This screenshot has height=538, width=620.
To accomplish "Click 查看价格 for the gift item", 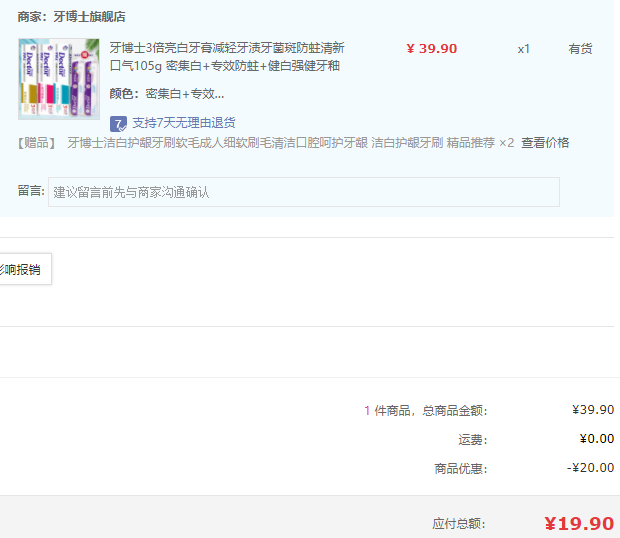I will tap(545, 143).
